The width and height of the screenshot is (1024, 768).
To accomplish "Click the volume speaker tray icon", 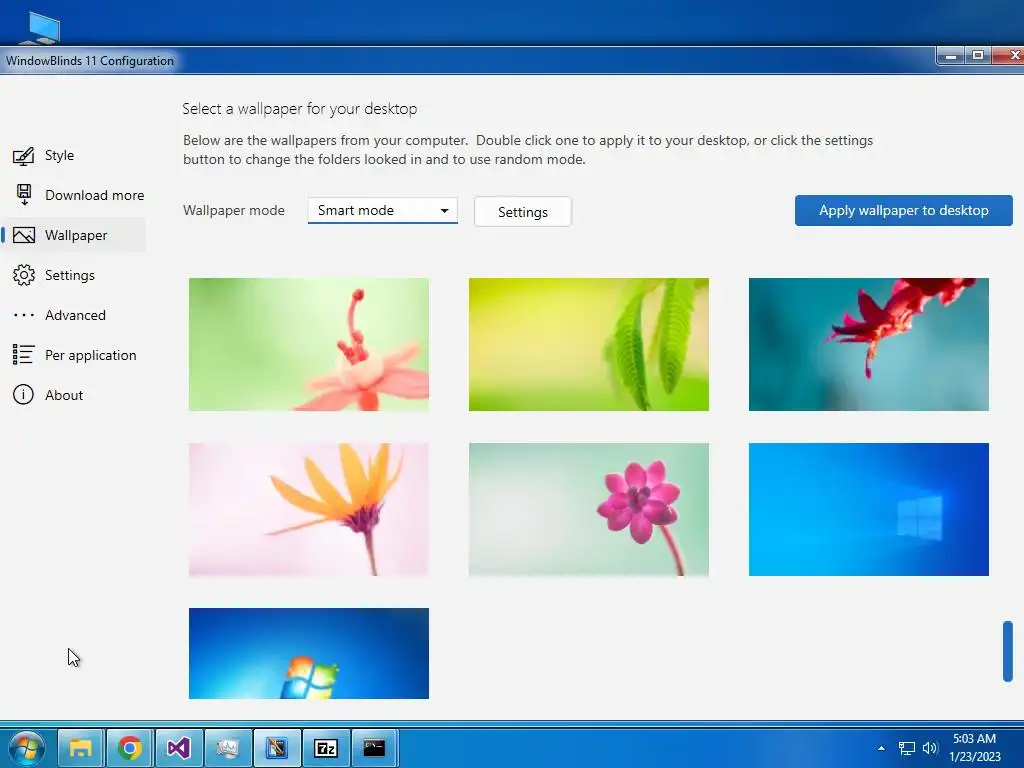I will [x=930, y=748].
